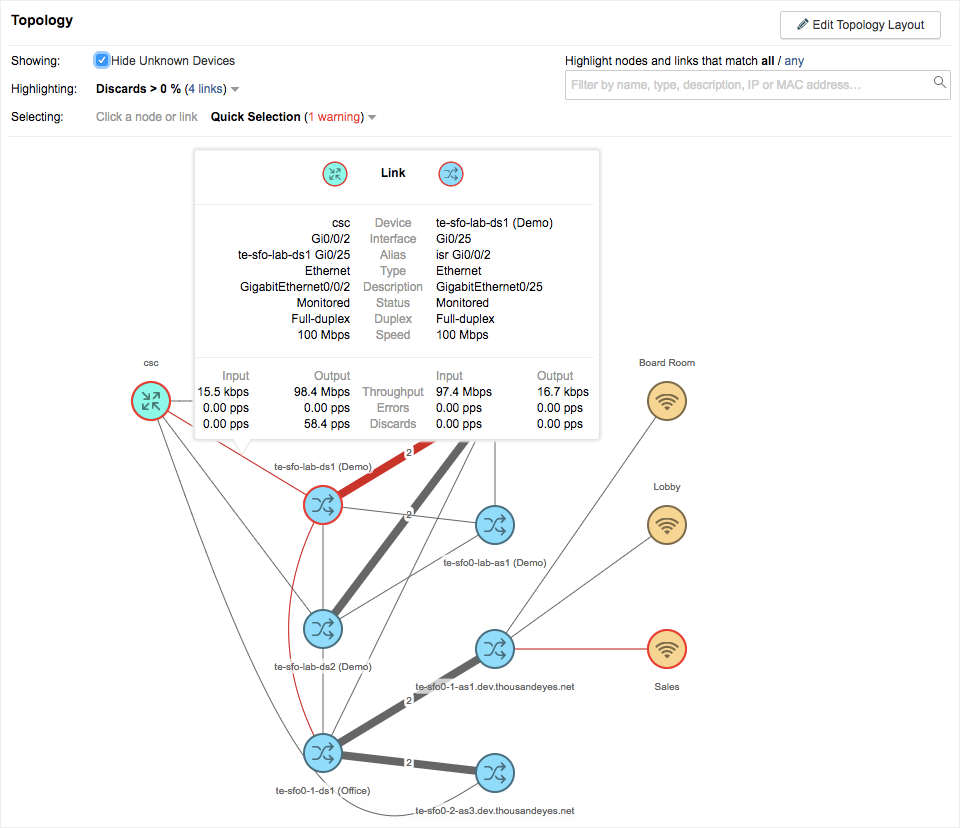Click the Edit Topology Layout button
Screen dimensions: 960x828
[860, 24]
